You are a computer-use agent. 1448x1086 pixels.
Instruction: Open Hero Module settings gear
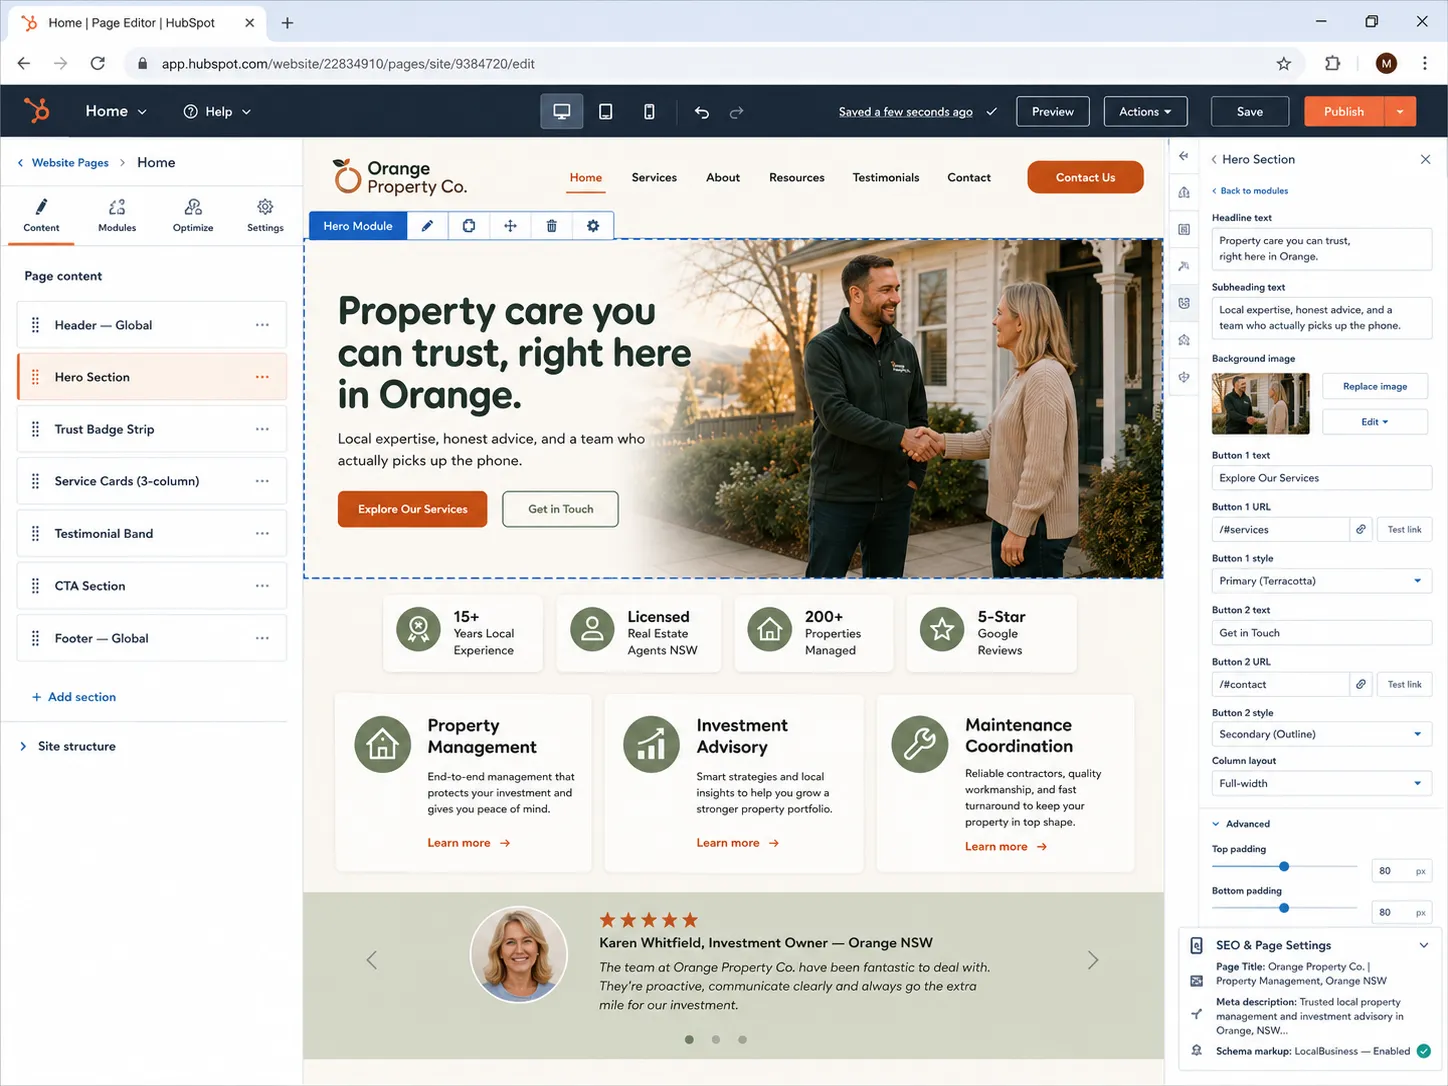click(593, 226)
